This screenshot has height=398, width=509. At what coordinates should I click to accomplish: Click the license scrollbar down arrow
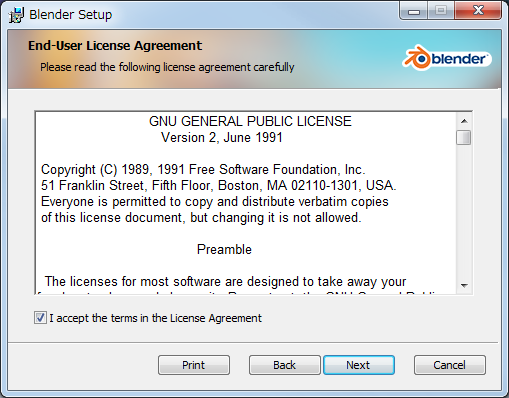coord(464,285)
